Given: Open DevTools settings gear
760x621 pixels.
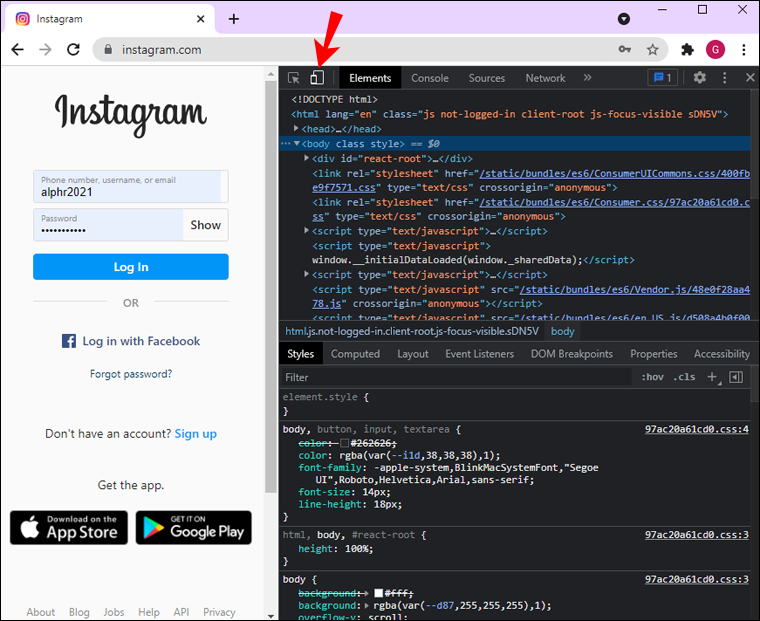Looking at the screenshot, I should 699,78.
